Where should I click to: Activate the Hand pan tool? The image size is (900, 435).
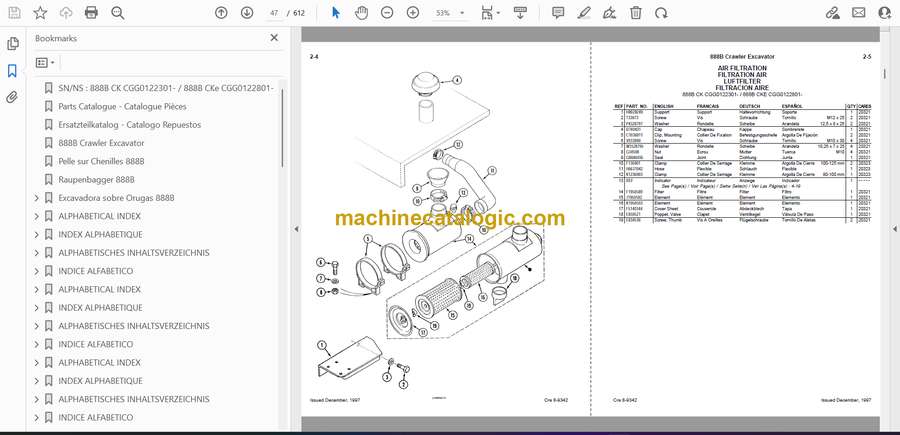(x=361, y=13)
